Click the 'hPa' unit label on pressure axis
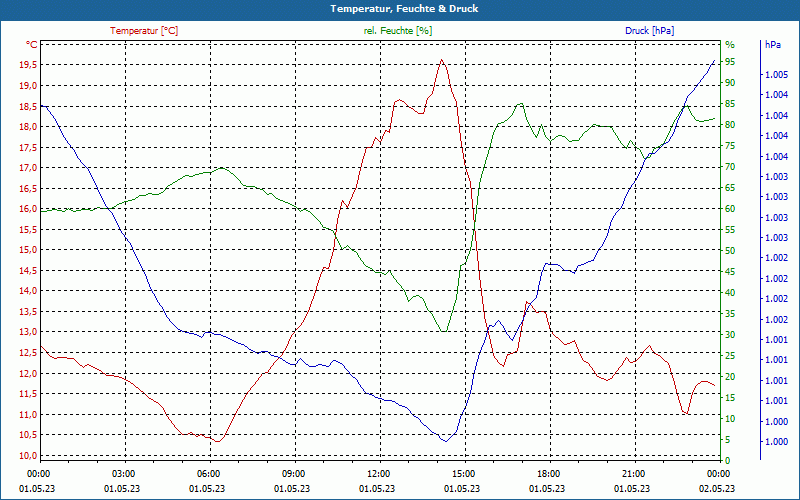This screenshot has height=500, width=800. coord(773,45)
